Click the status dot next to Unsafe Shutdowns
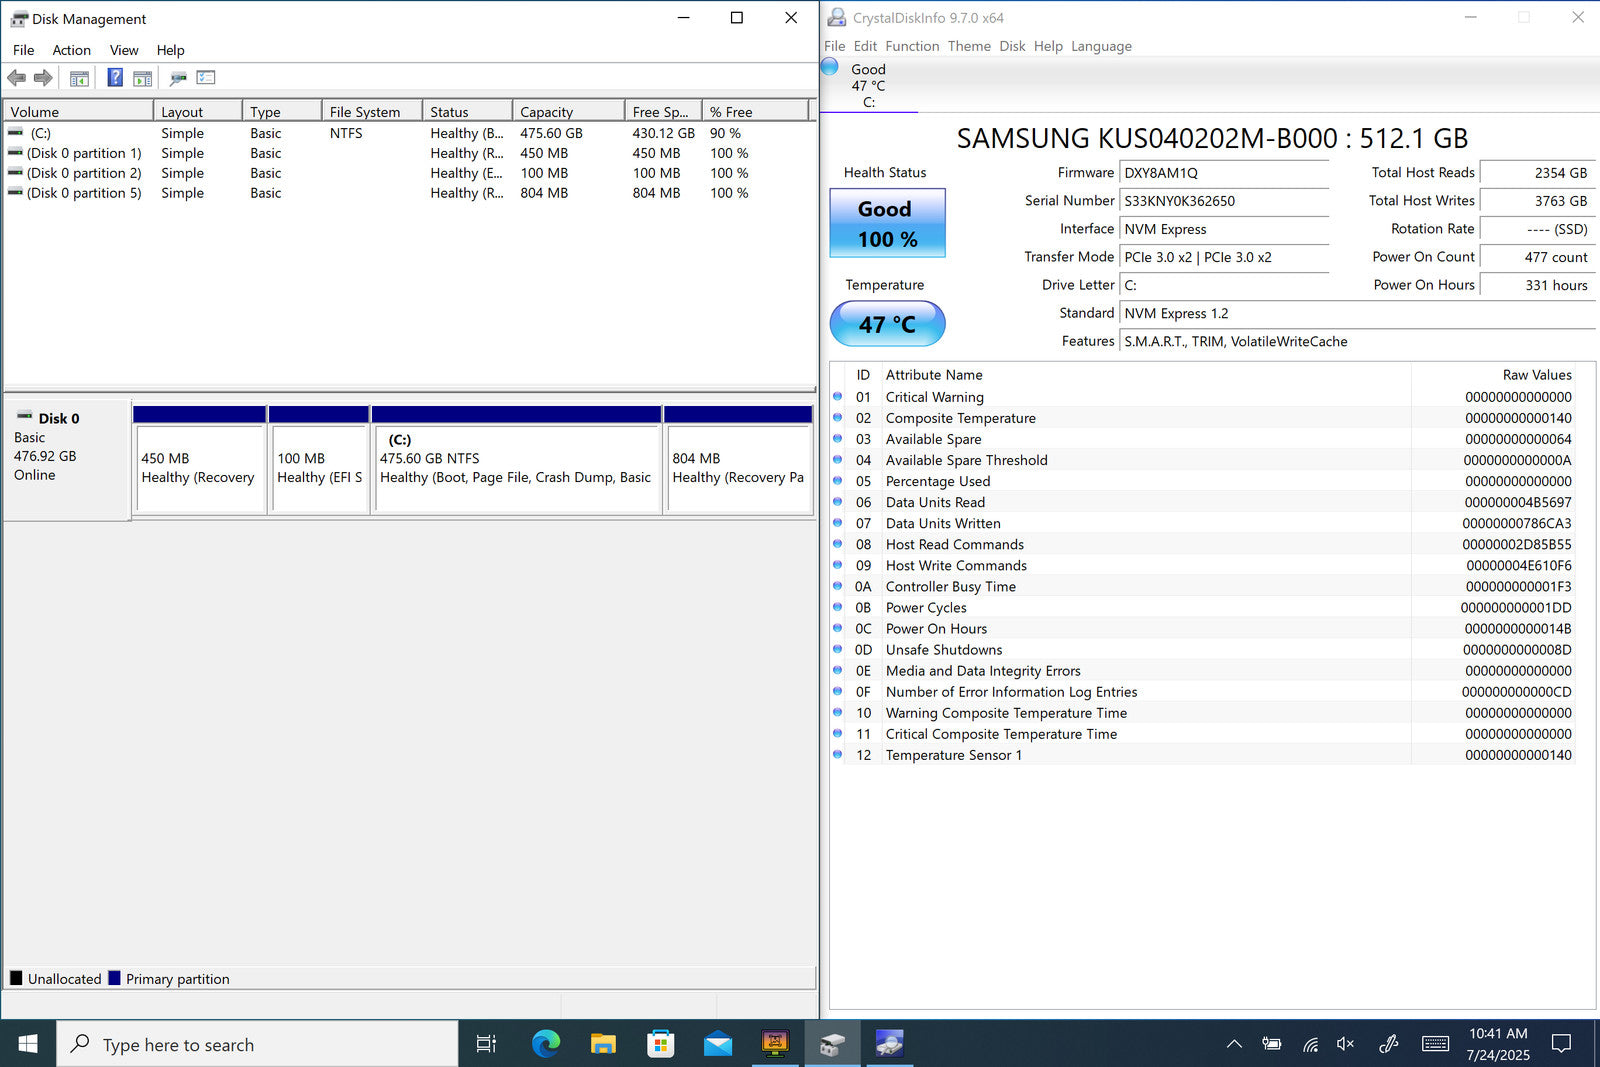Screen dimensions: 1600x1067 (x=838, y=649)
